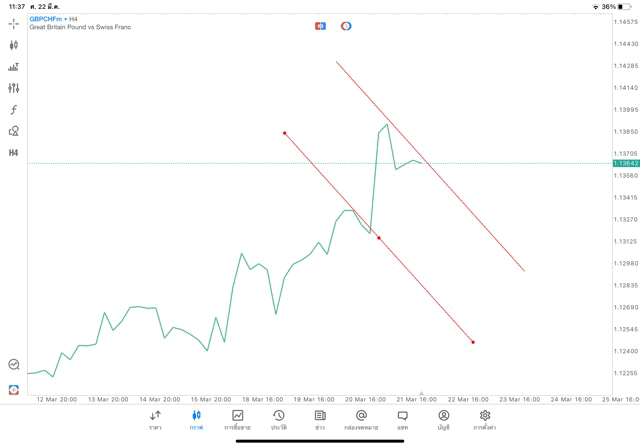Open the drawing objects shapes tool
640x447 pixels.
(14, 131)
